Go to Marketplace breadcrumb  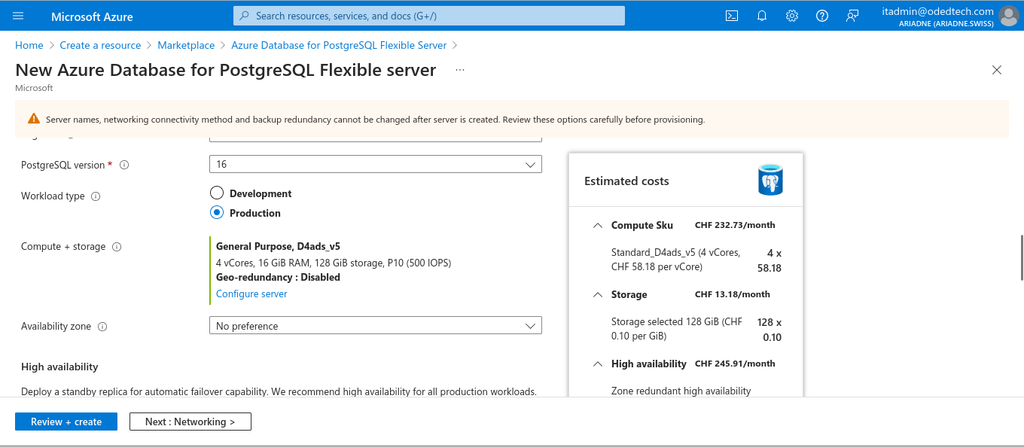(x=186, y=45)
